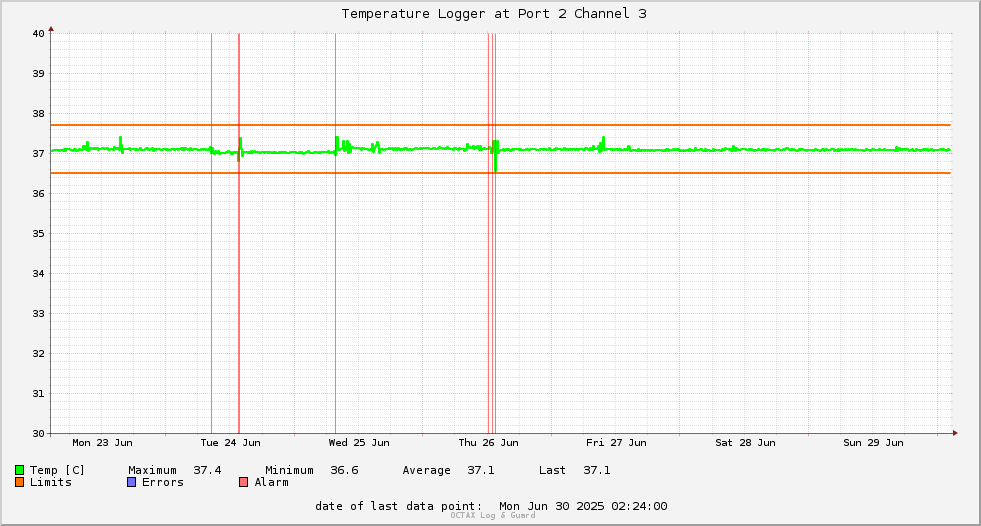The width and height of the screenshot is (981, 526).
Task: Click the Average value 37.1
Action: [x=481, y=470]
